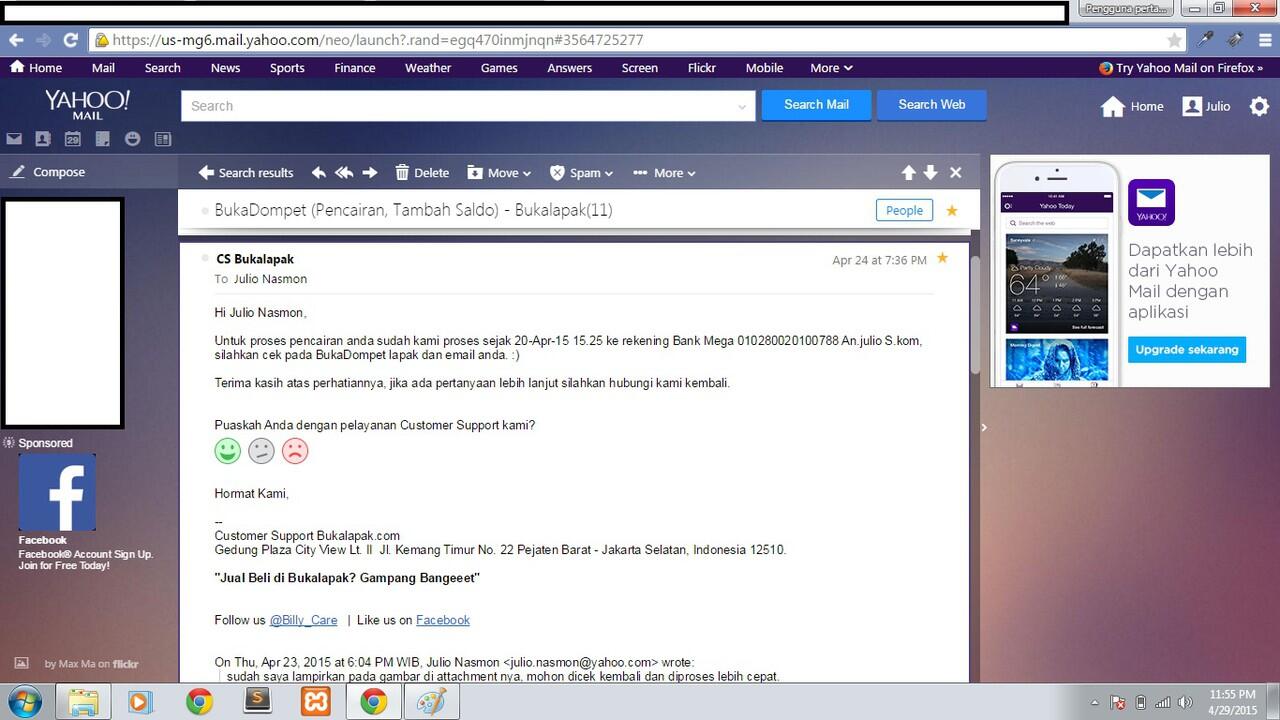Image resolution: width=1280 pixels, height=720 pixels.
Task: Open the Messenger smiley icon
Action: 133,139
